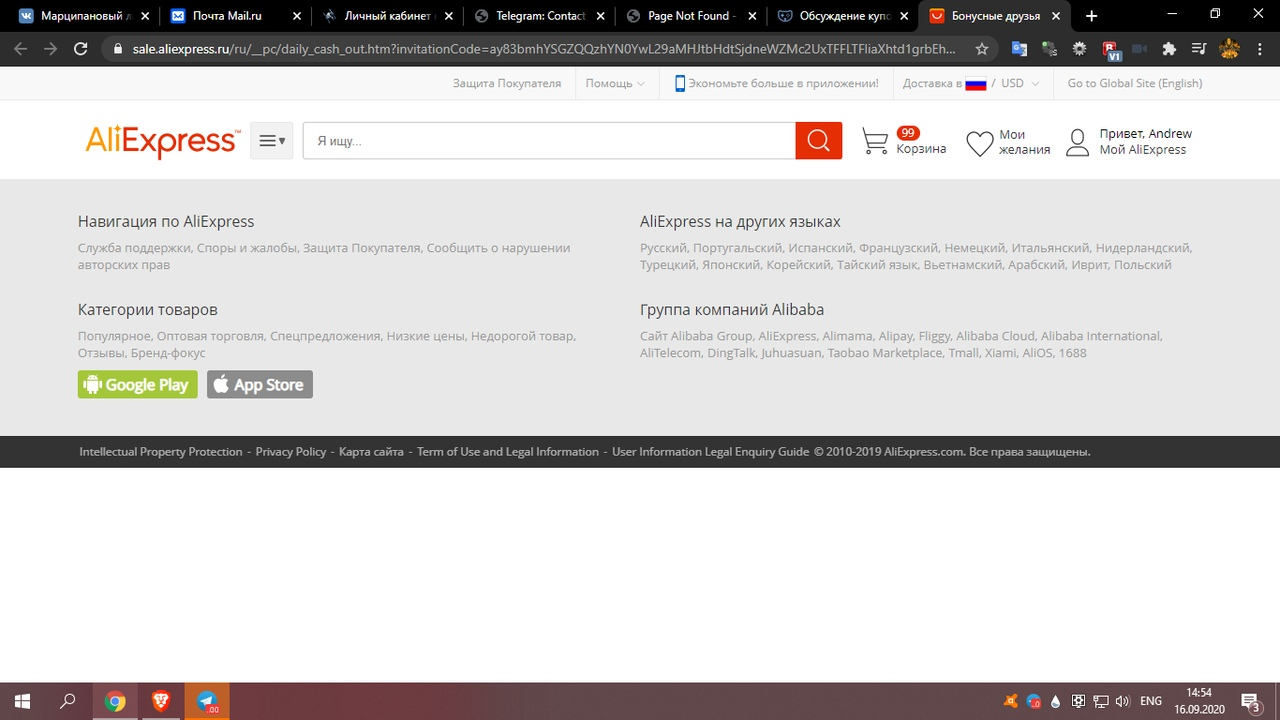The image size is (1280, 720).
Task: Open the plain gear extension icon
Action: (1080, 49)
